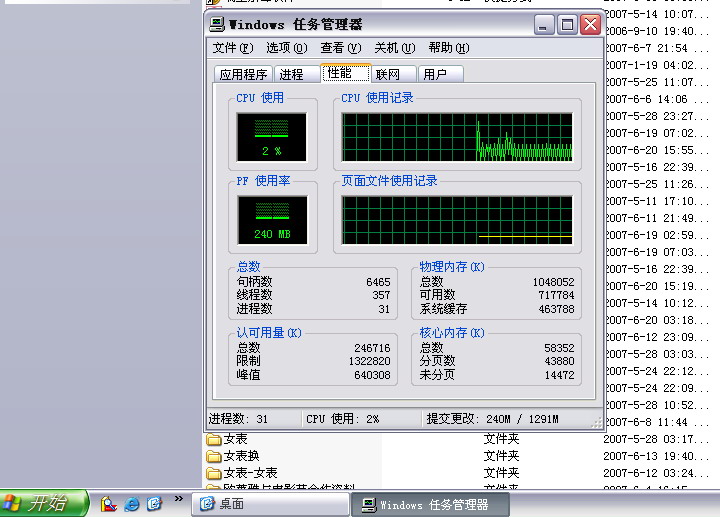Image resolution: width=720 pixels, height=517 pixels.
Task: Click the 线程数 value 357
Action: pos(381,295)
